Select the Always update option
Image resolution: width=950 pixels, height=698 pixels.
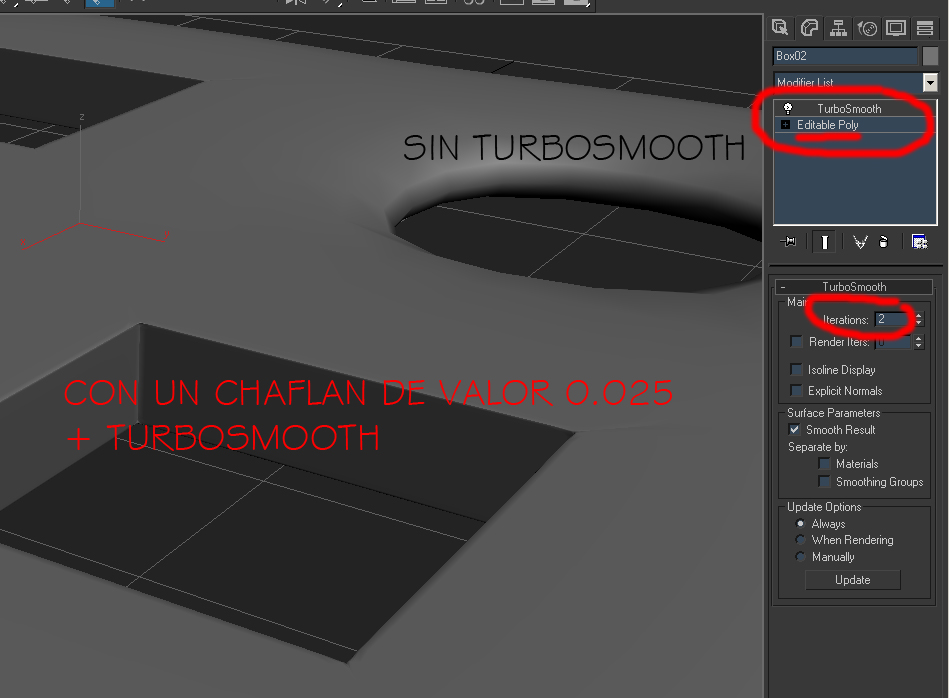tap(800, 524)
